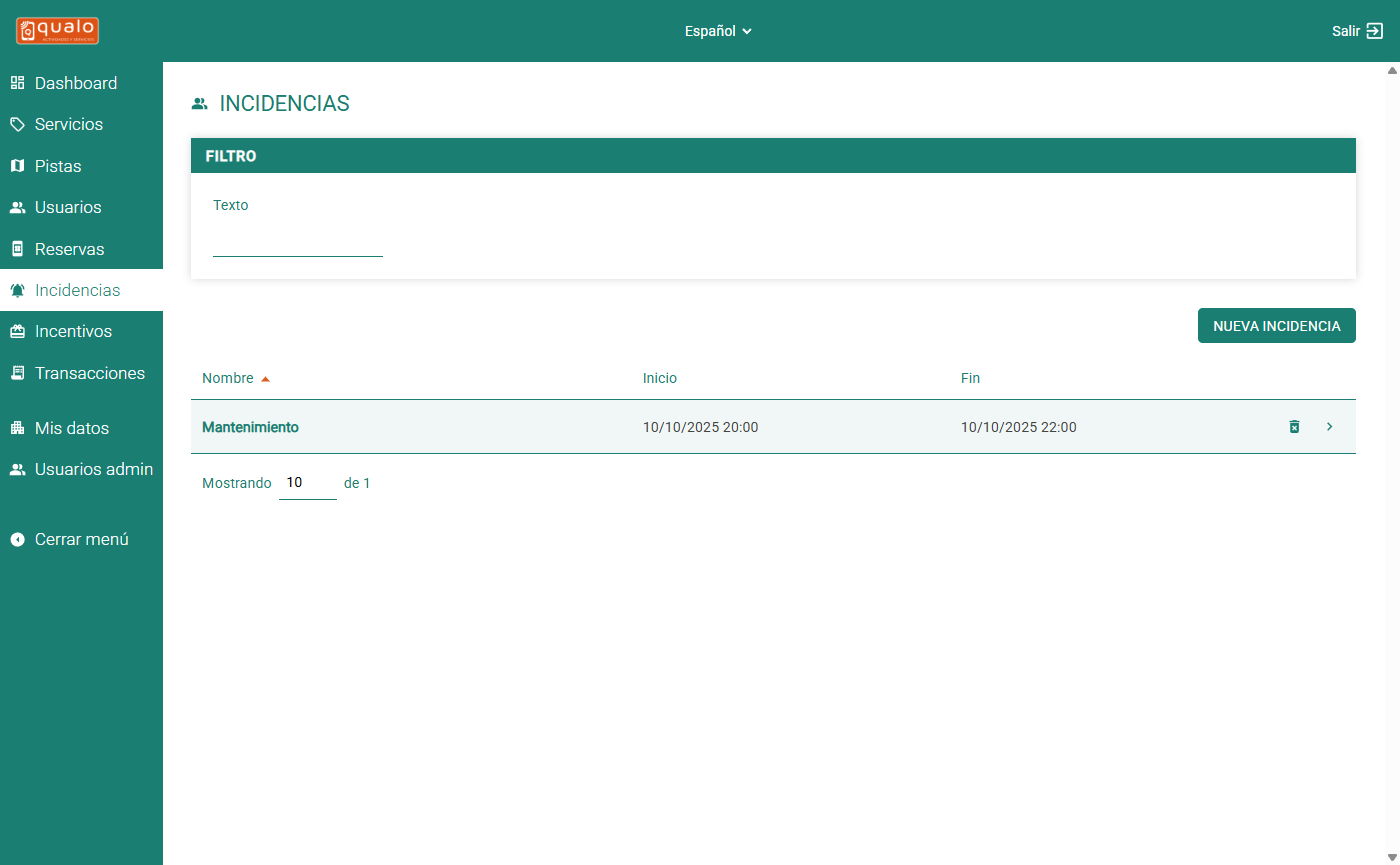This screenshot has height=865, width=1400.
Task: Click the Dashboard grid icon in sidebar
Action: pyautogui.click(x=17, y=83)
